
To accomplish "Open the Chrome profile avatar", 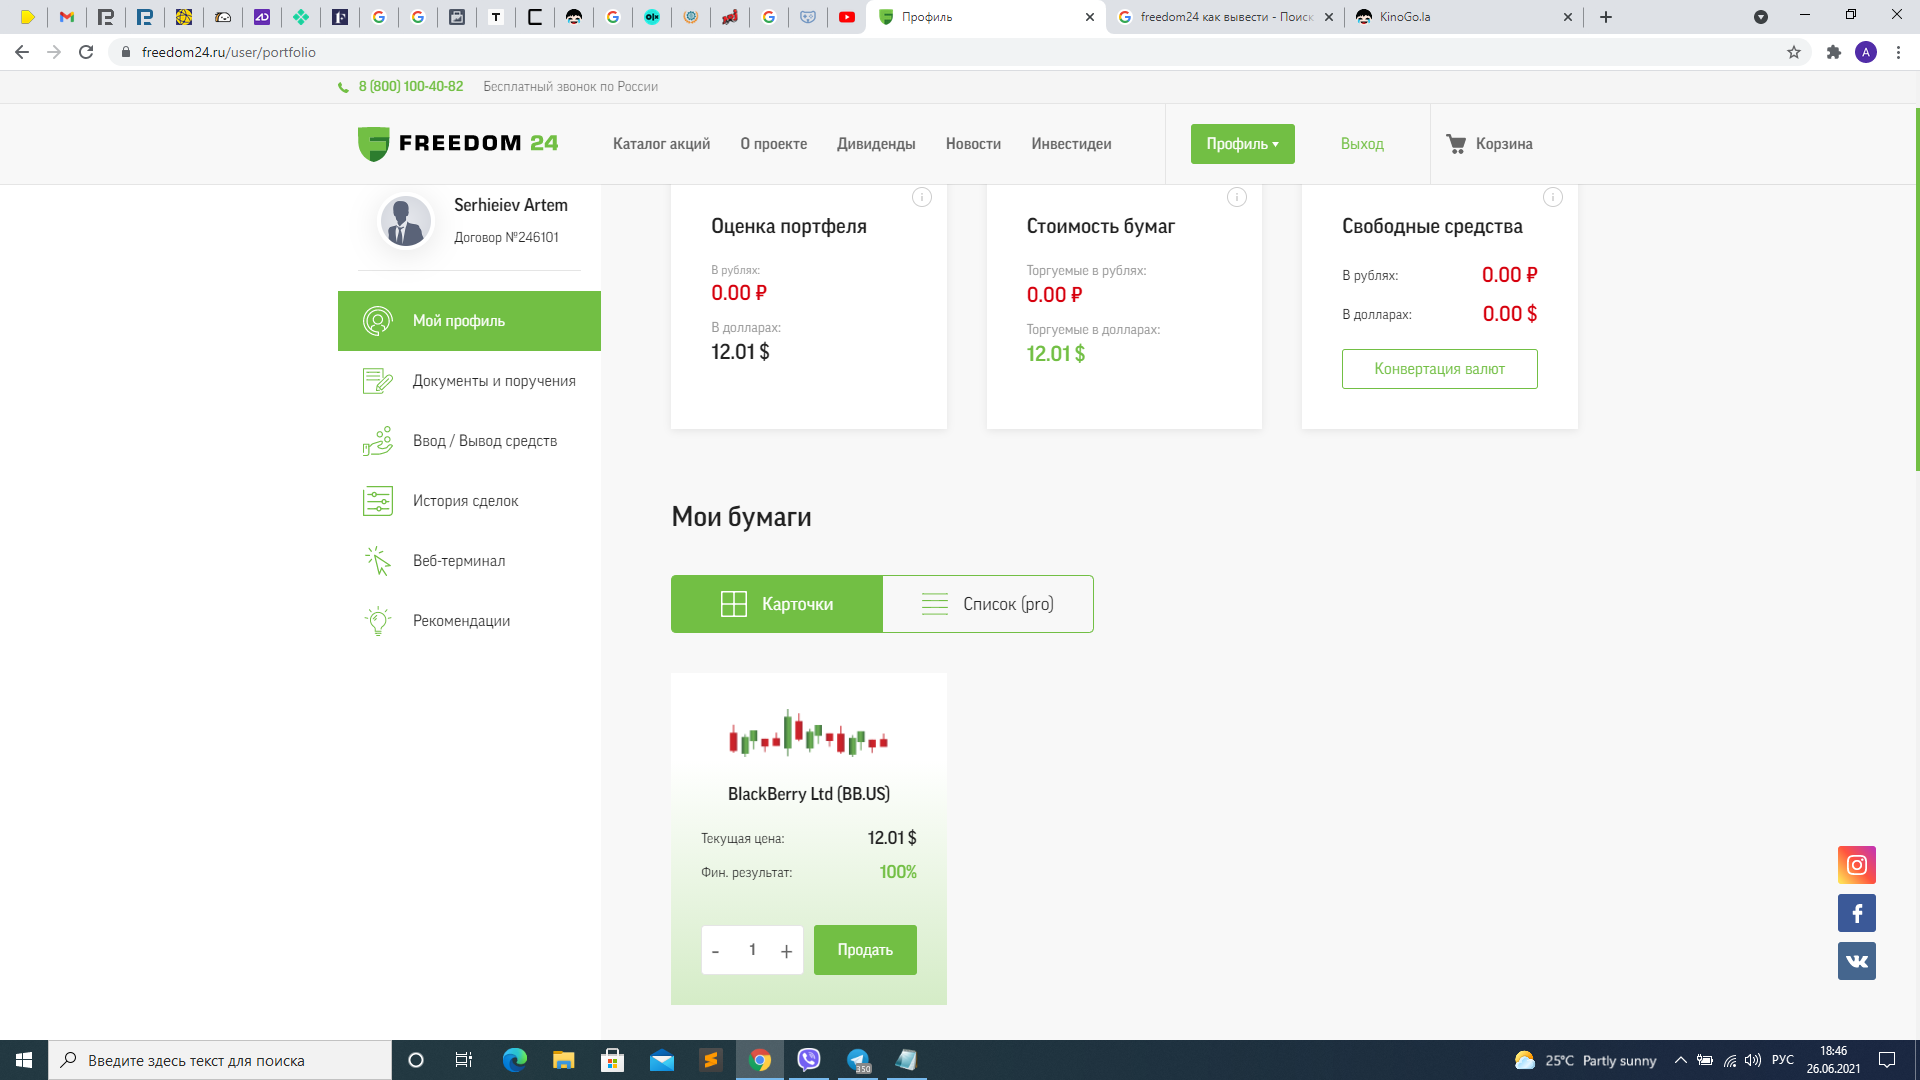I will [x=1866, y=52].
